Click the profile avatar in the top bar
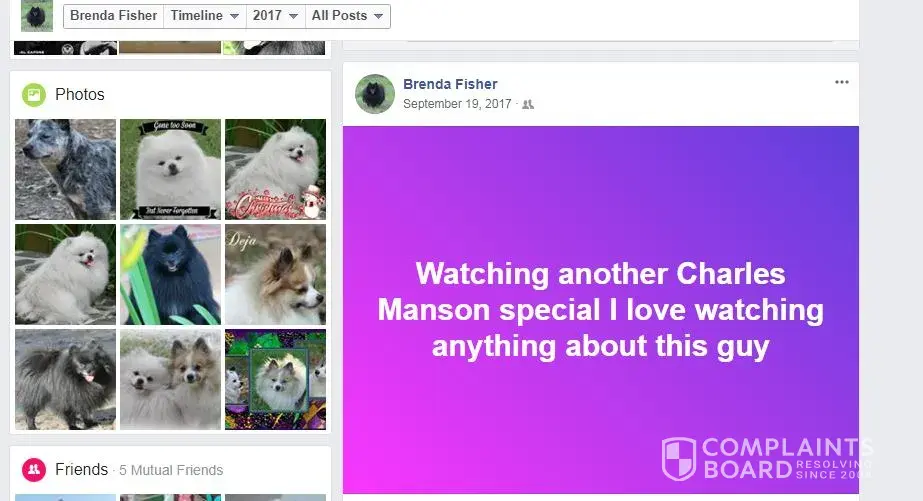The width and height of the screenshot is (923, 501). (37, 16)
